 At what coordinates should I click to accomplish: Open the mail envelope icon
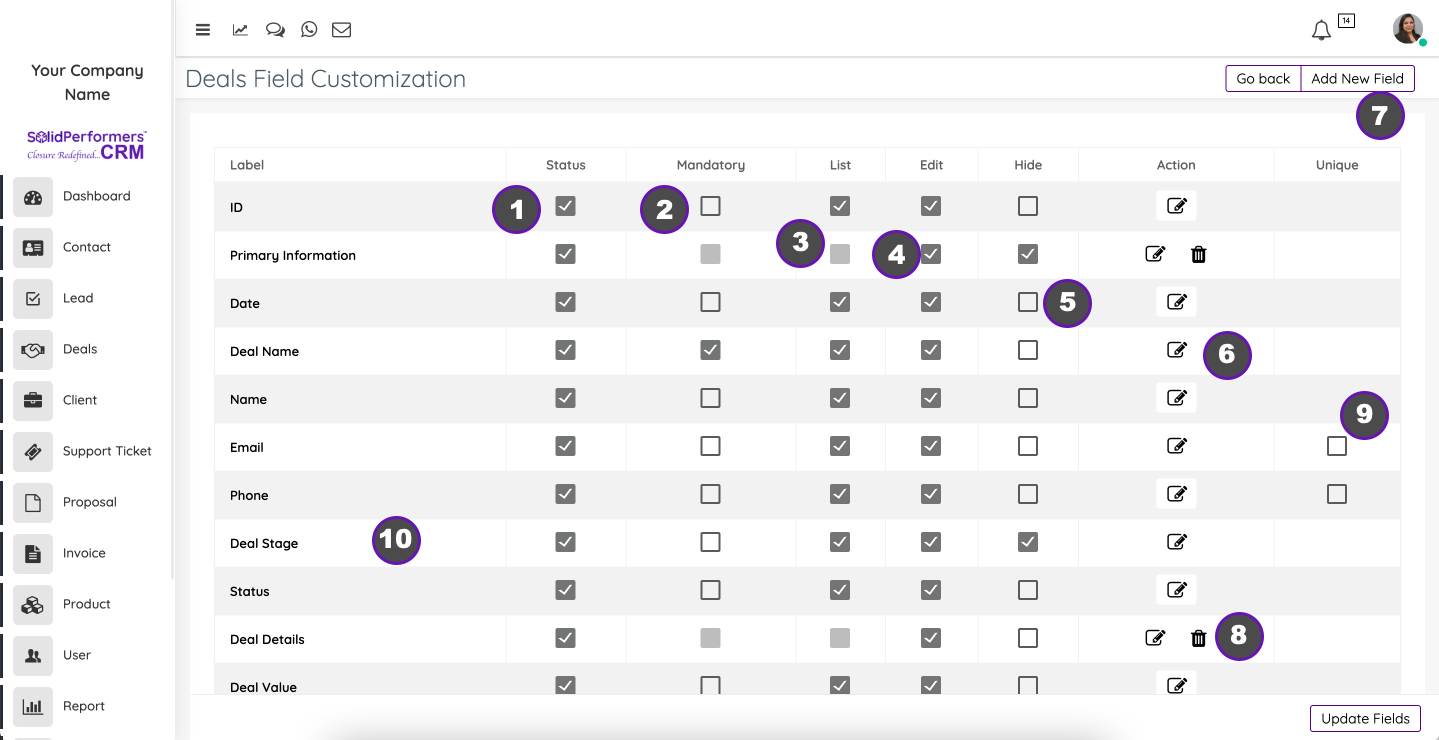pyautogui.click(x=341, y=30)
